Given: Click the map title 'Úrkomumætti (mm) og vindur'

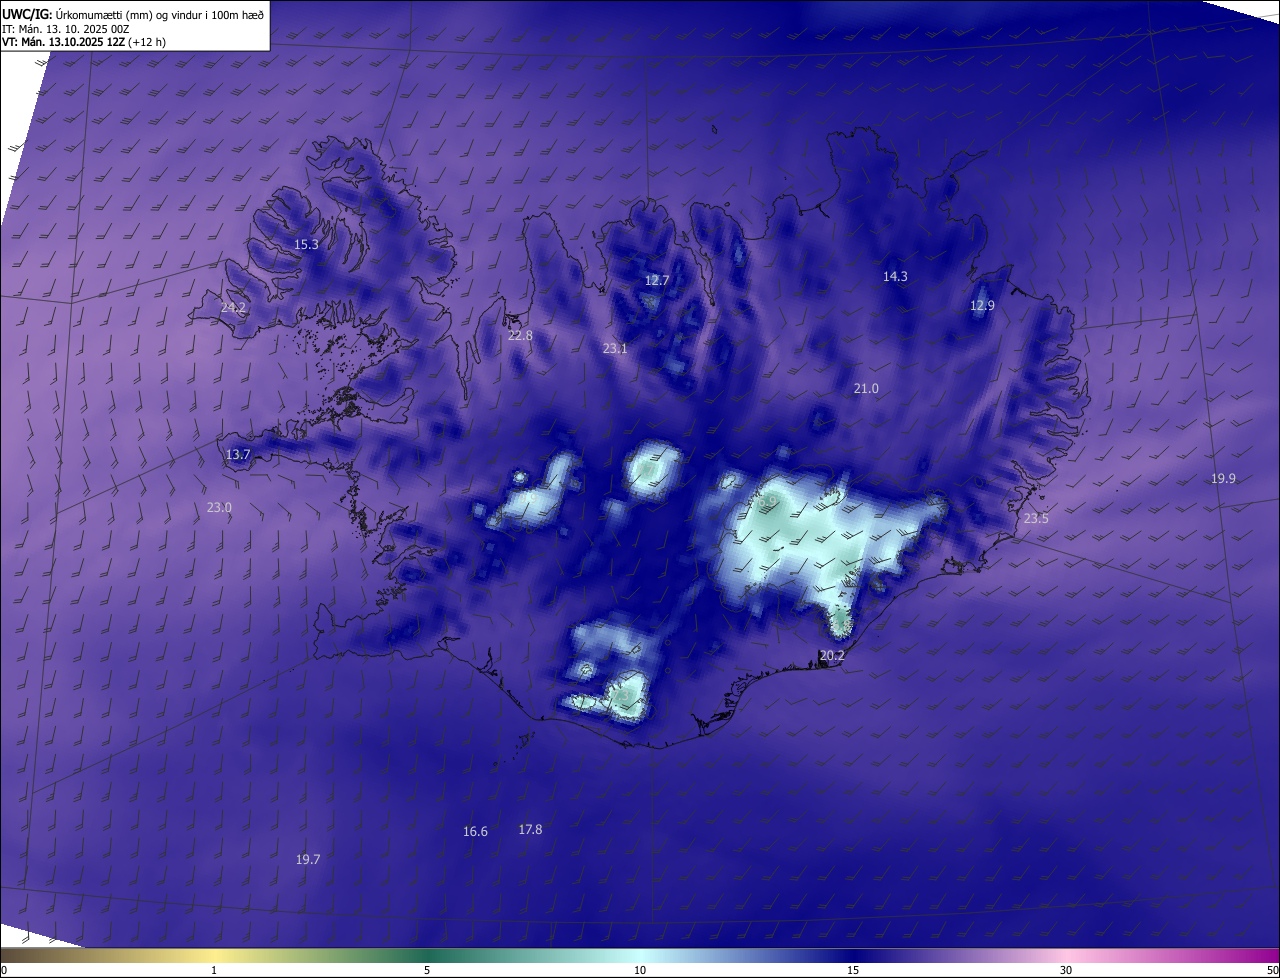Looking at the screenshot, I should coord(131,14).
